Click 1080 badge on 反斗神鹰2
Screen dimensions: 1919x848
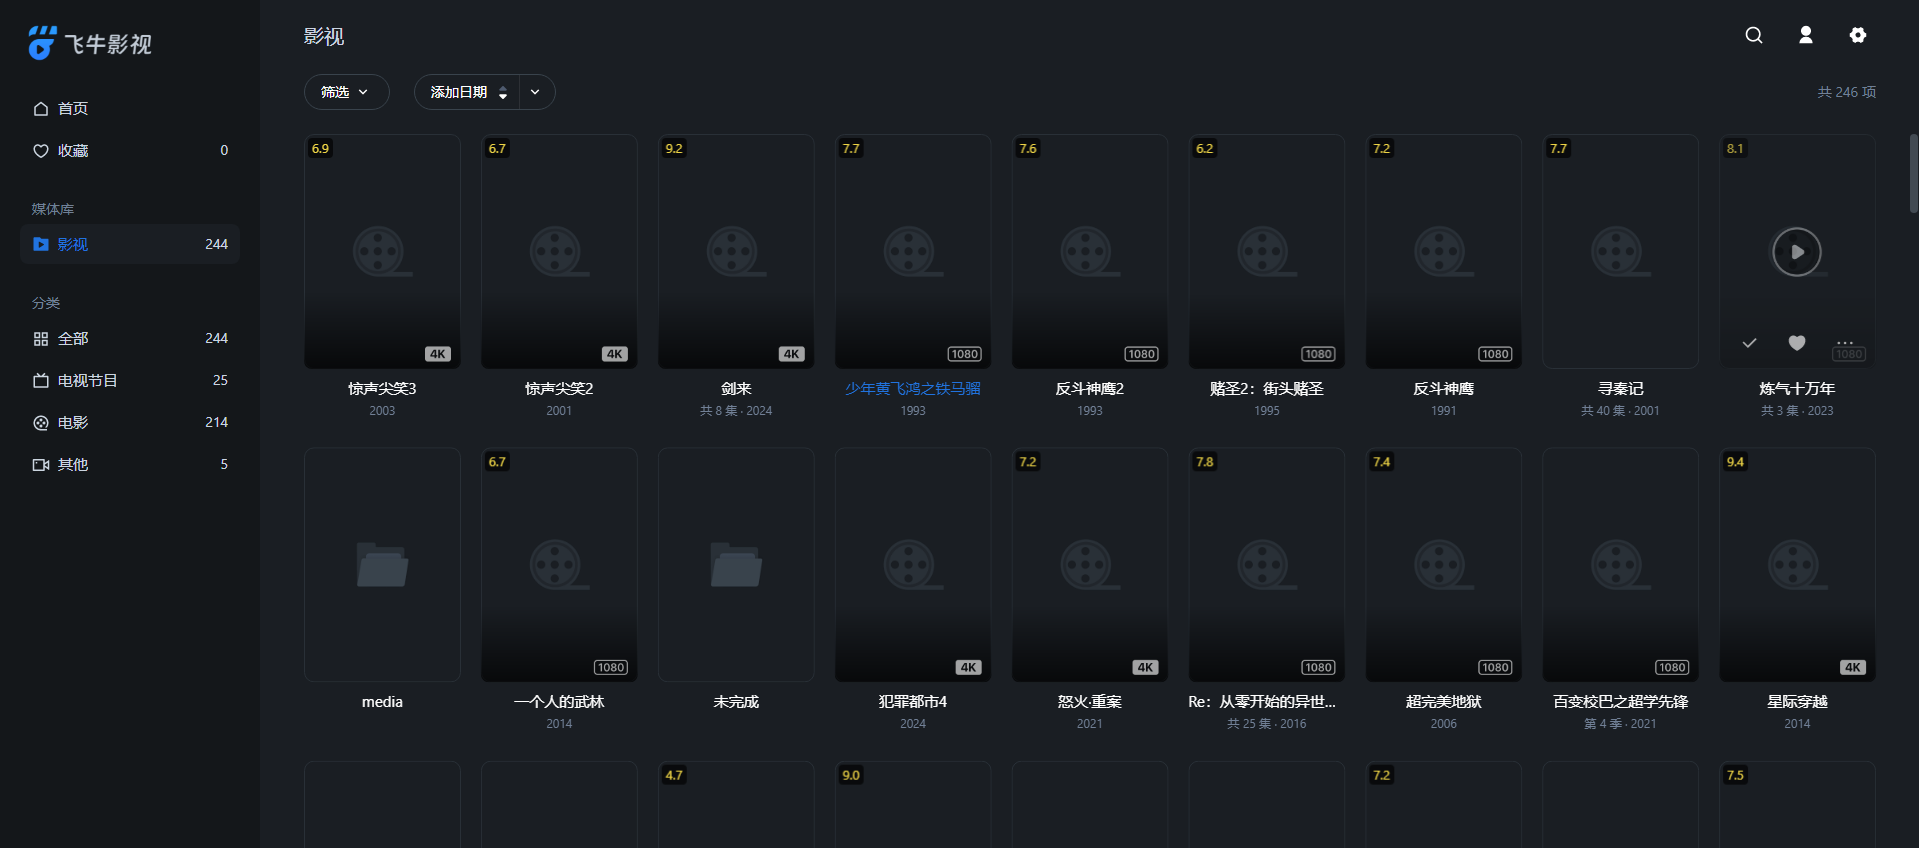point(1141,354)
